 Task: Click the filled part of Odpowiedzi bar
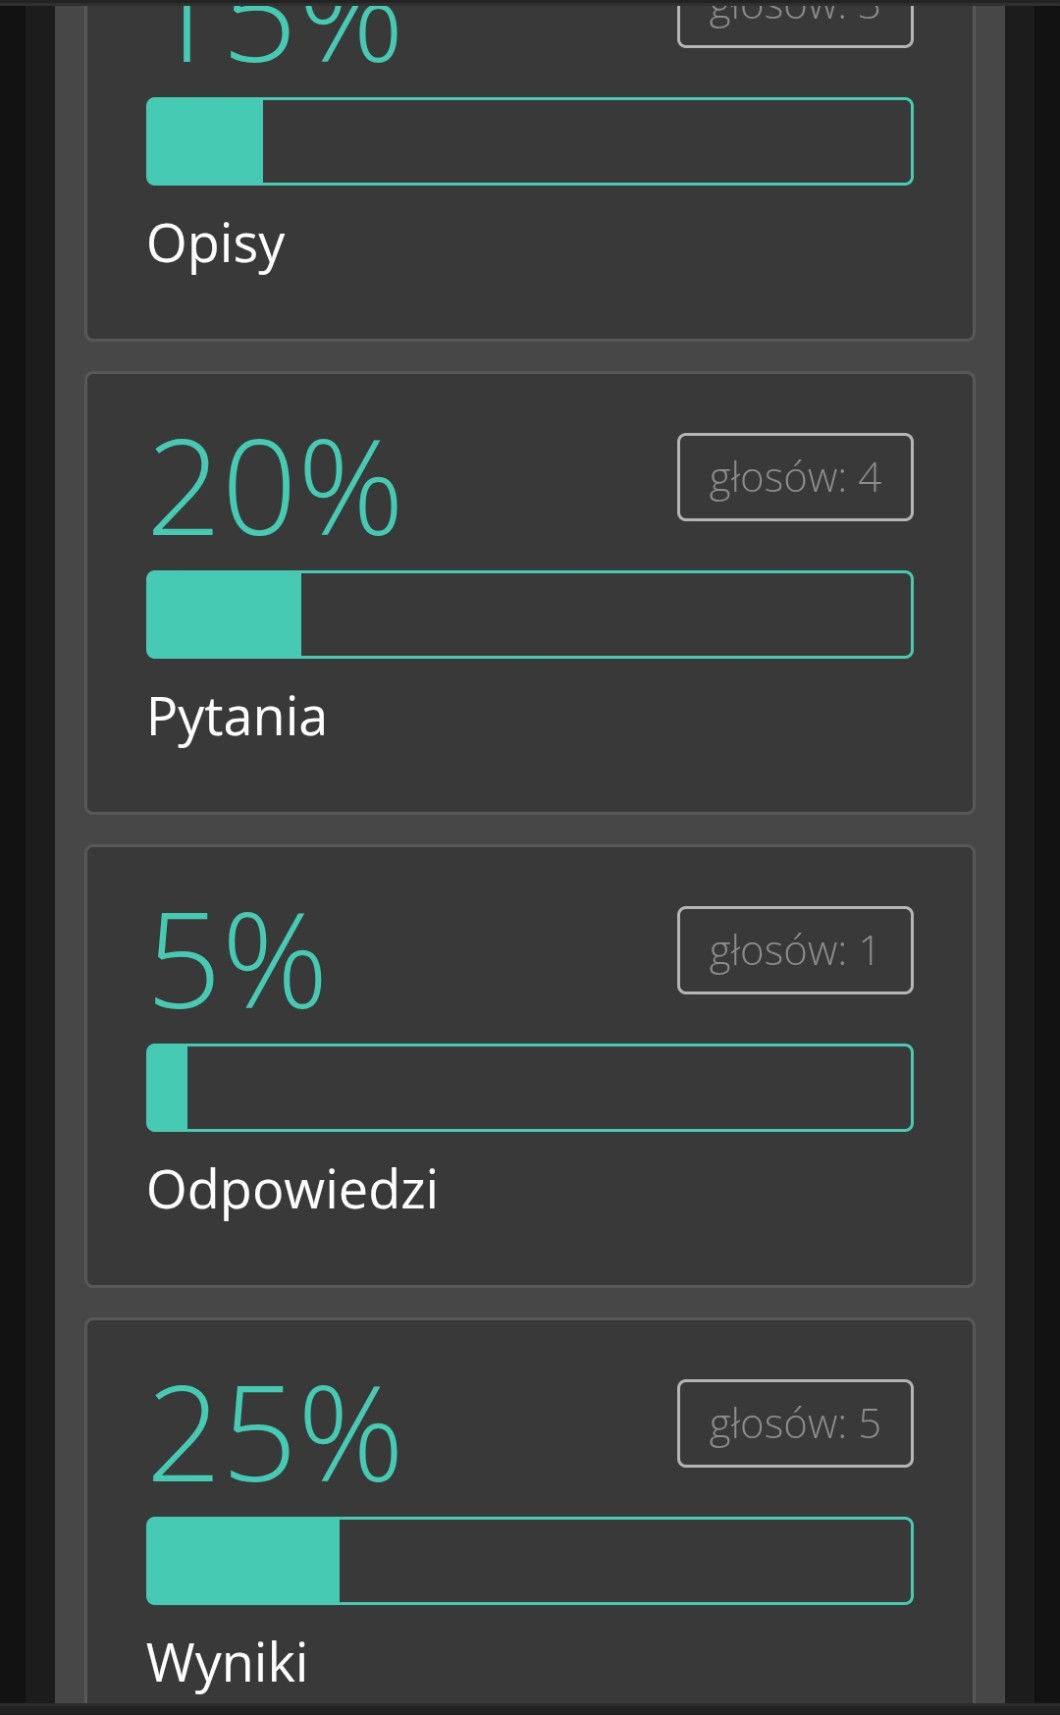point(167,1088)
